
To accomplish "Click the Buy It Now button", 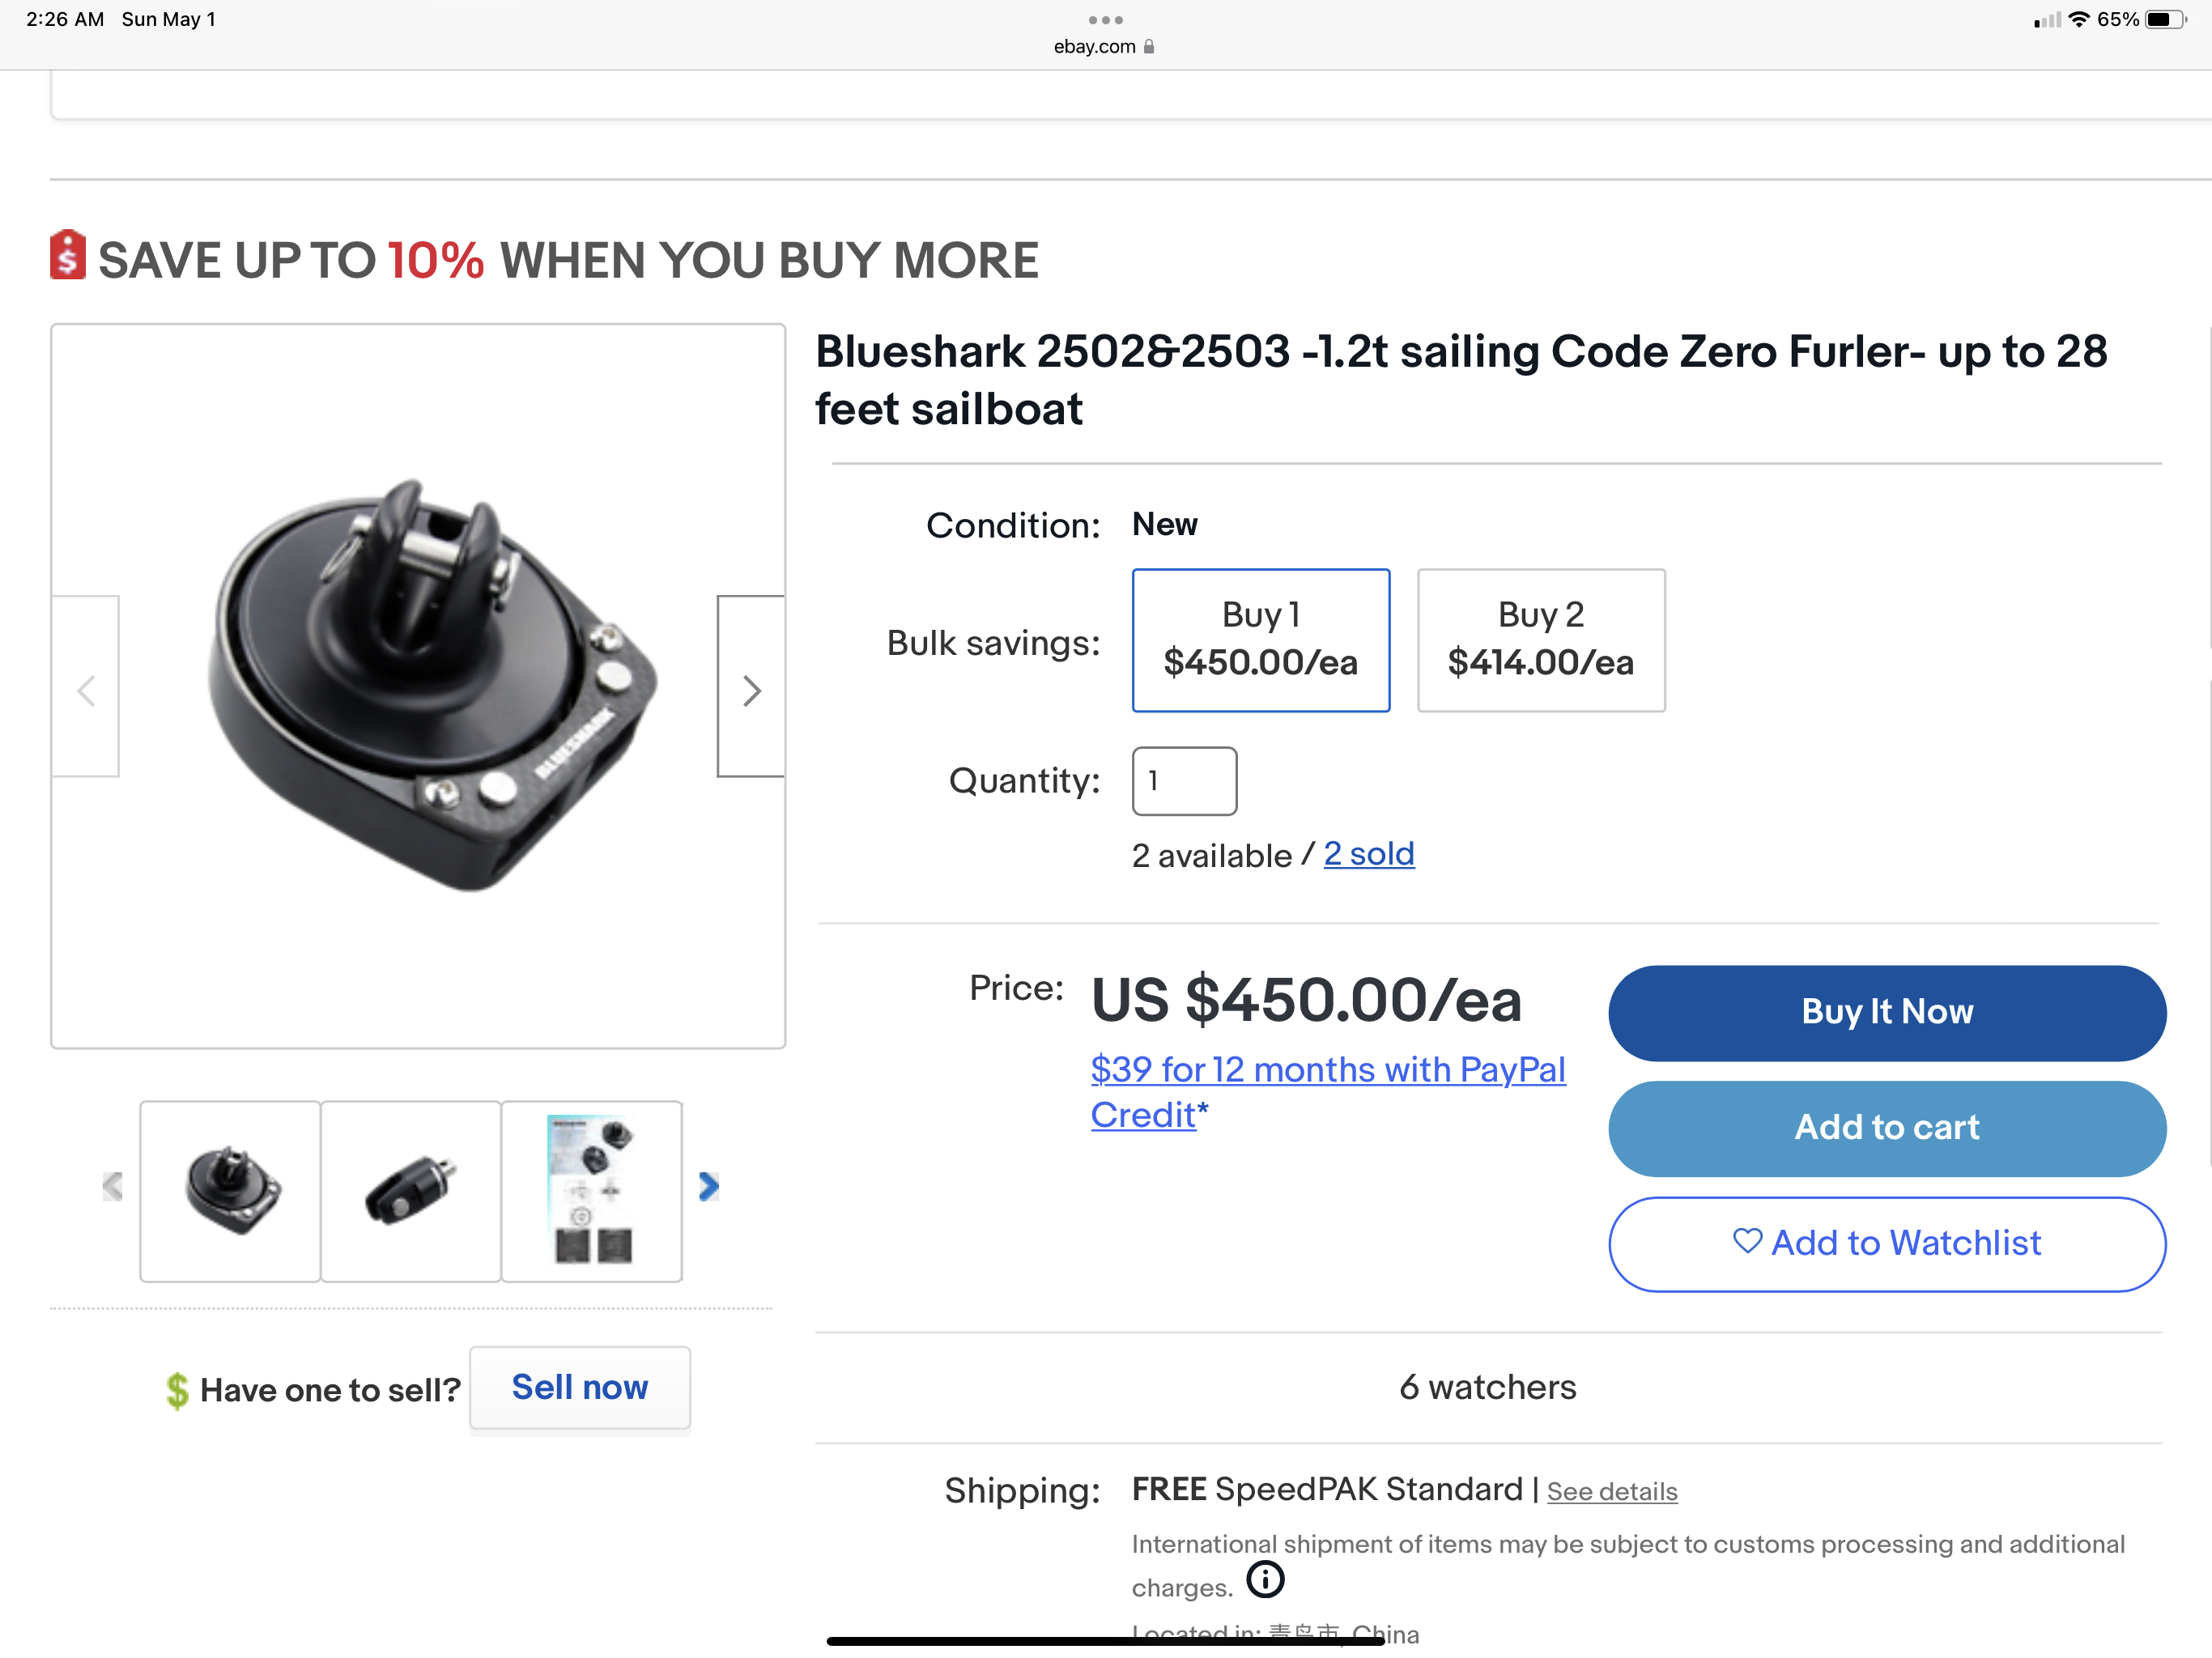I will tap(1886, 1012).
